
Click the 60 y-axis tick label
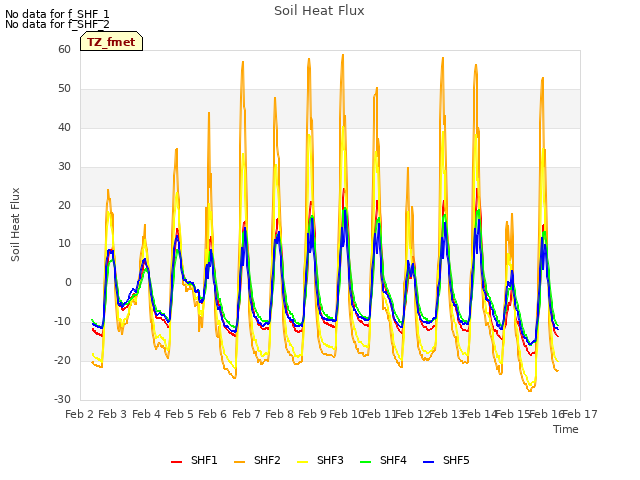click(64, 49)
